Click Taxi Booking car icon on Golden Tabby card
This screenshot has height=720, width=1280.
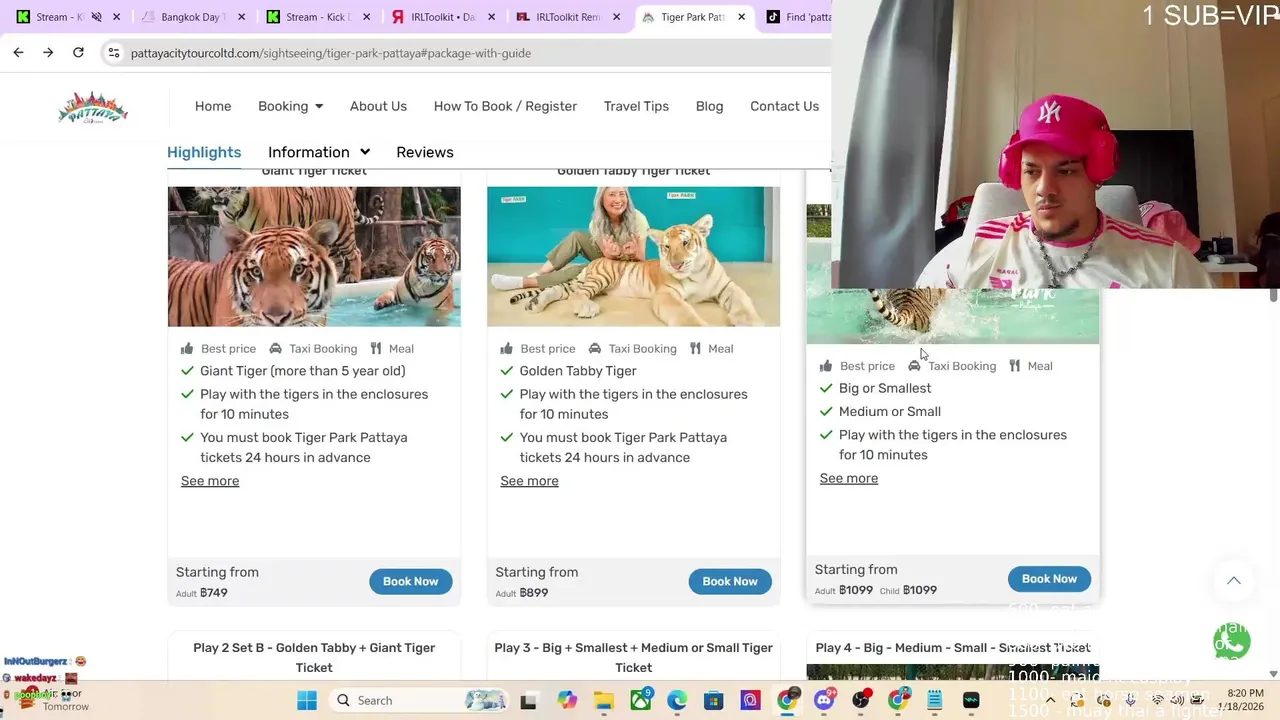tap(595, 349)
